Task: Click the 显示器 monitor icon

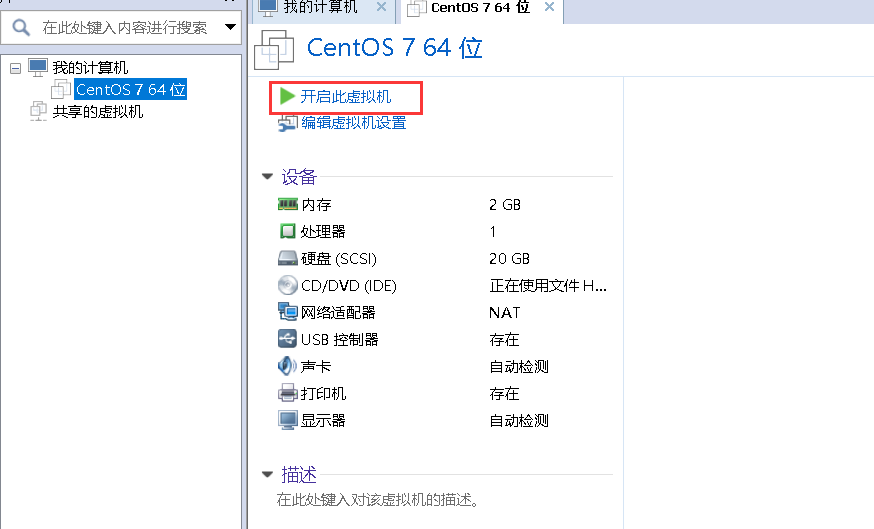Action: (288, 420)
